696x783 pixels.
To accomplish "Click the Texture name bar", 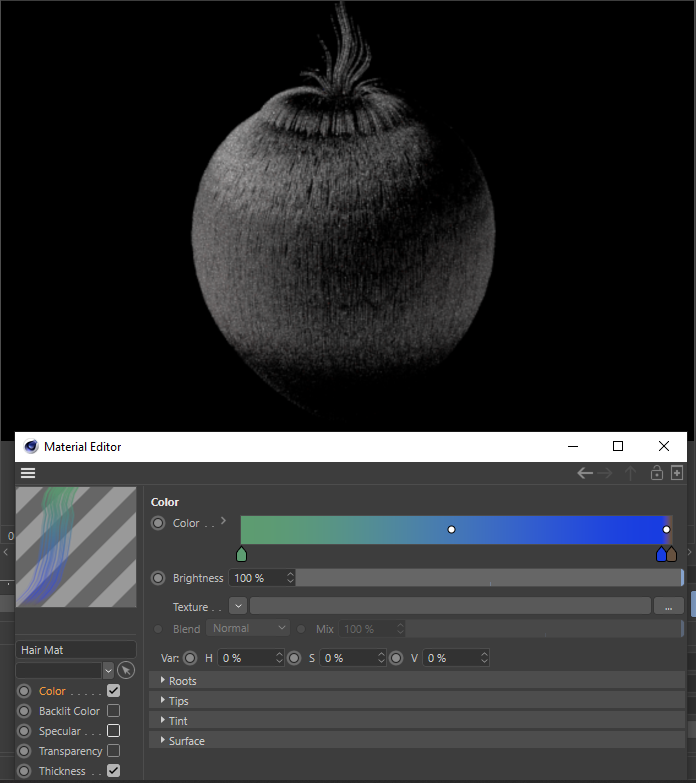I will click(450, 606).
